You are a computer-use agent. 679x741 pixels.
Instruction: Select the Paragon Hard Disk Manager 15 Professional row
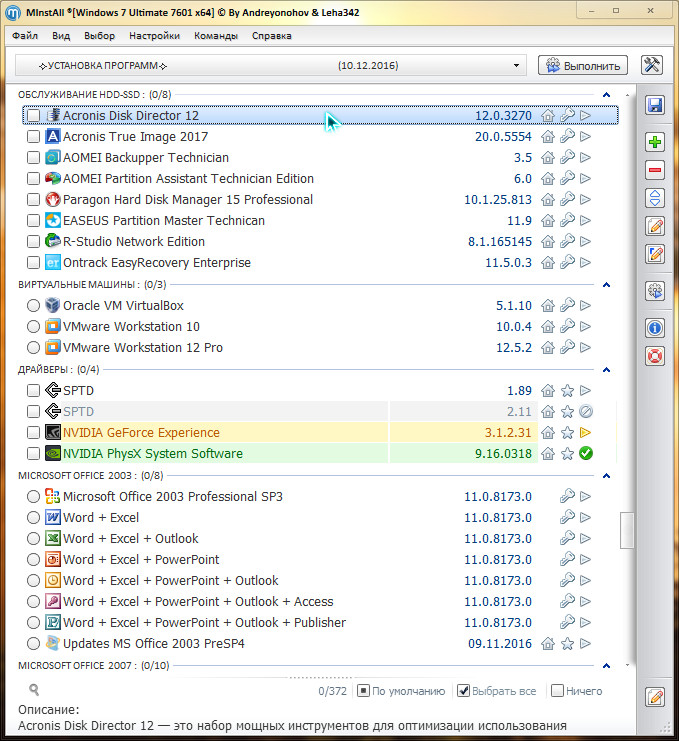320,199
